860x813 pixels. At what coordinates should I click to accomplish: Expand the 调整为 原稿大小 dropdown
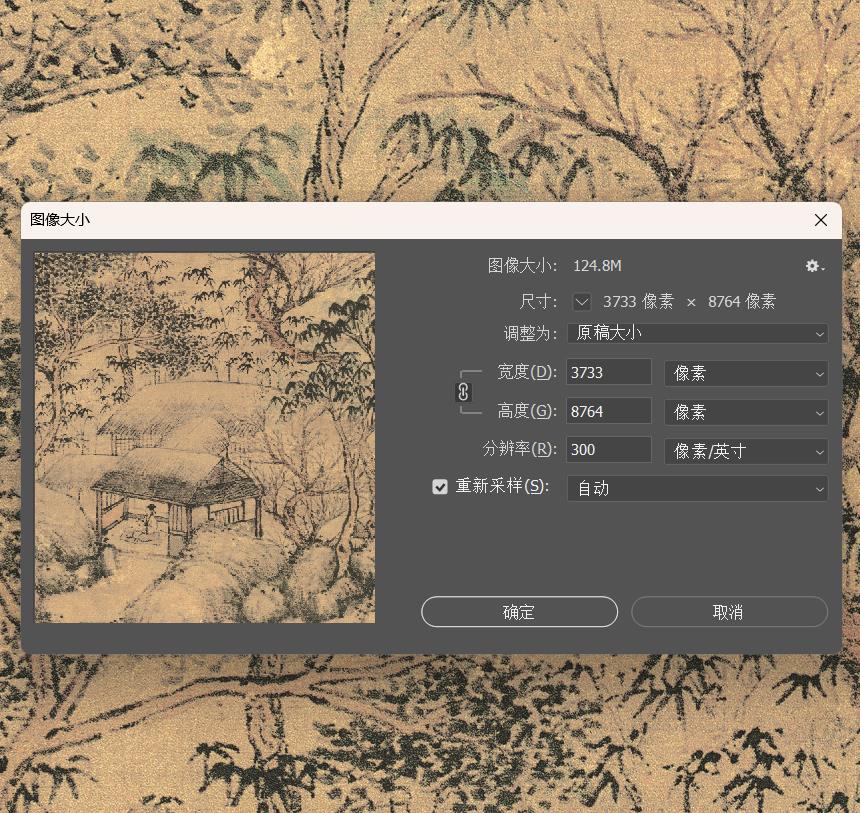click(697, 334)
